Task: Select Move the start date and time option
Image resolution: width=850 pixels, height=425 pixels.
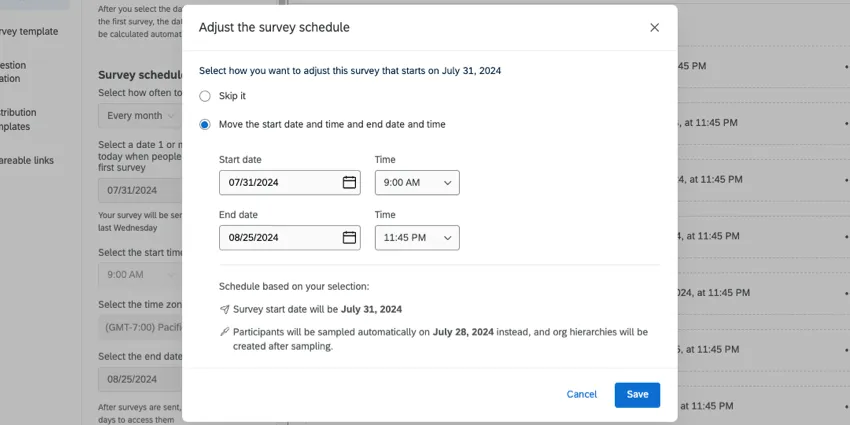Action: click(x=205, y=124)
